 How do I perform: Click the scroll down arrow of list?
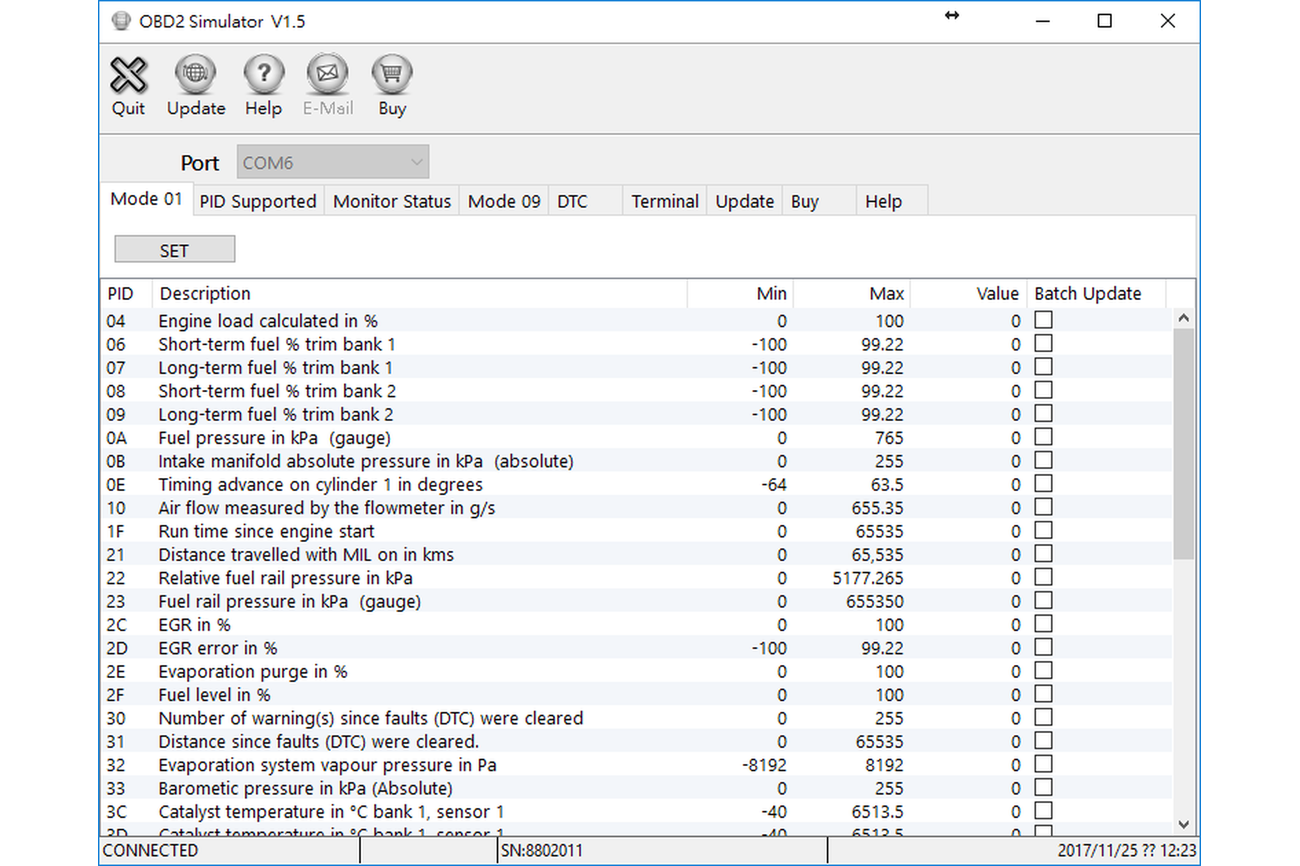(1184, 825)
